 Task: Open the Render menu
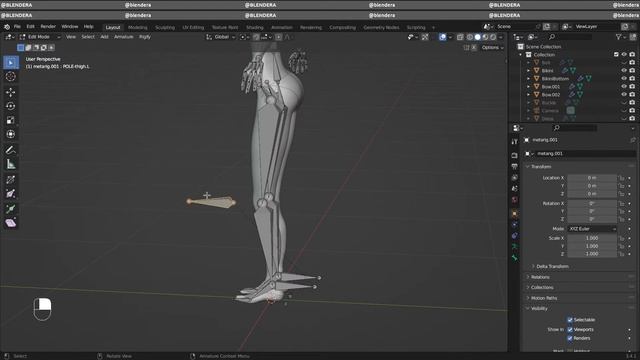(x=48, y=27)
